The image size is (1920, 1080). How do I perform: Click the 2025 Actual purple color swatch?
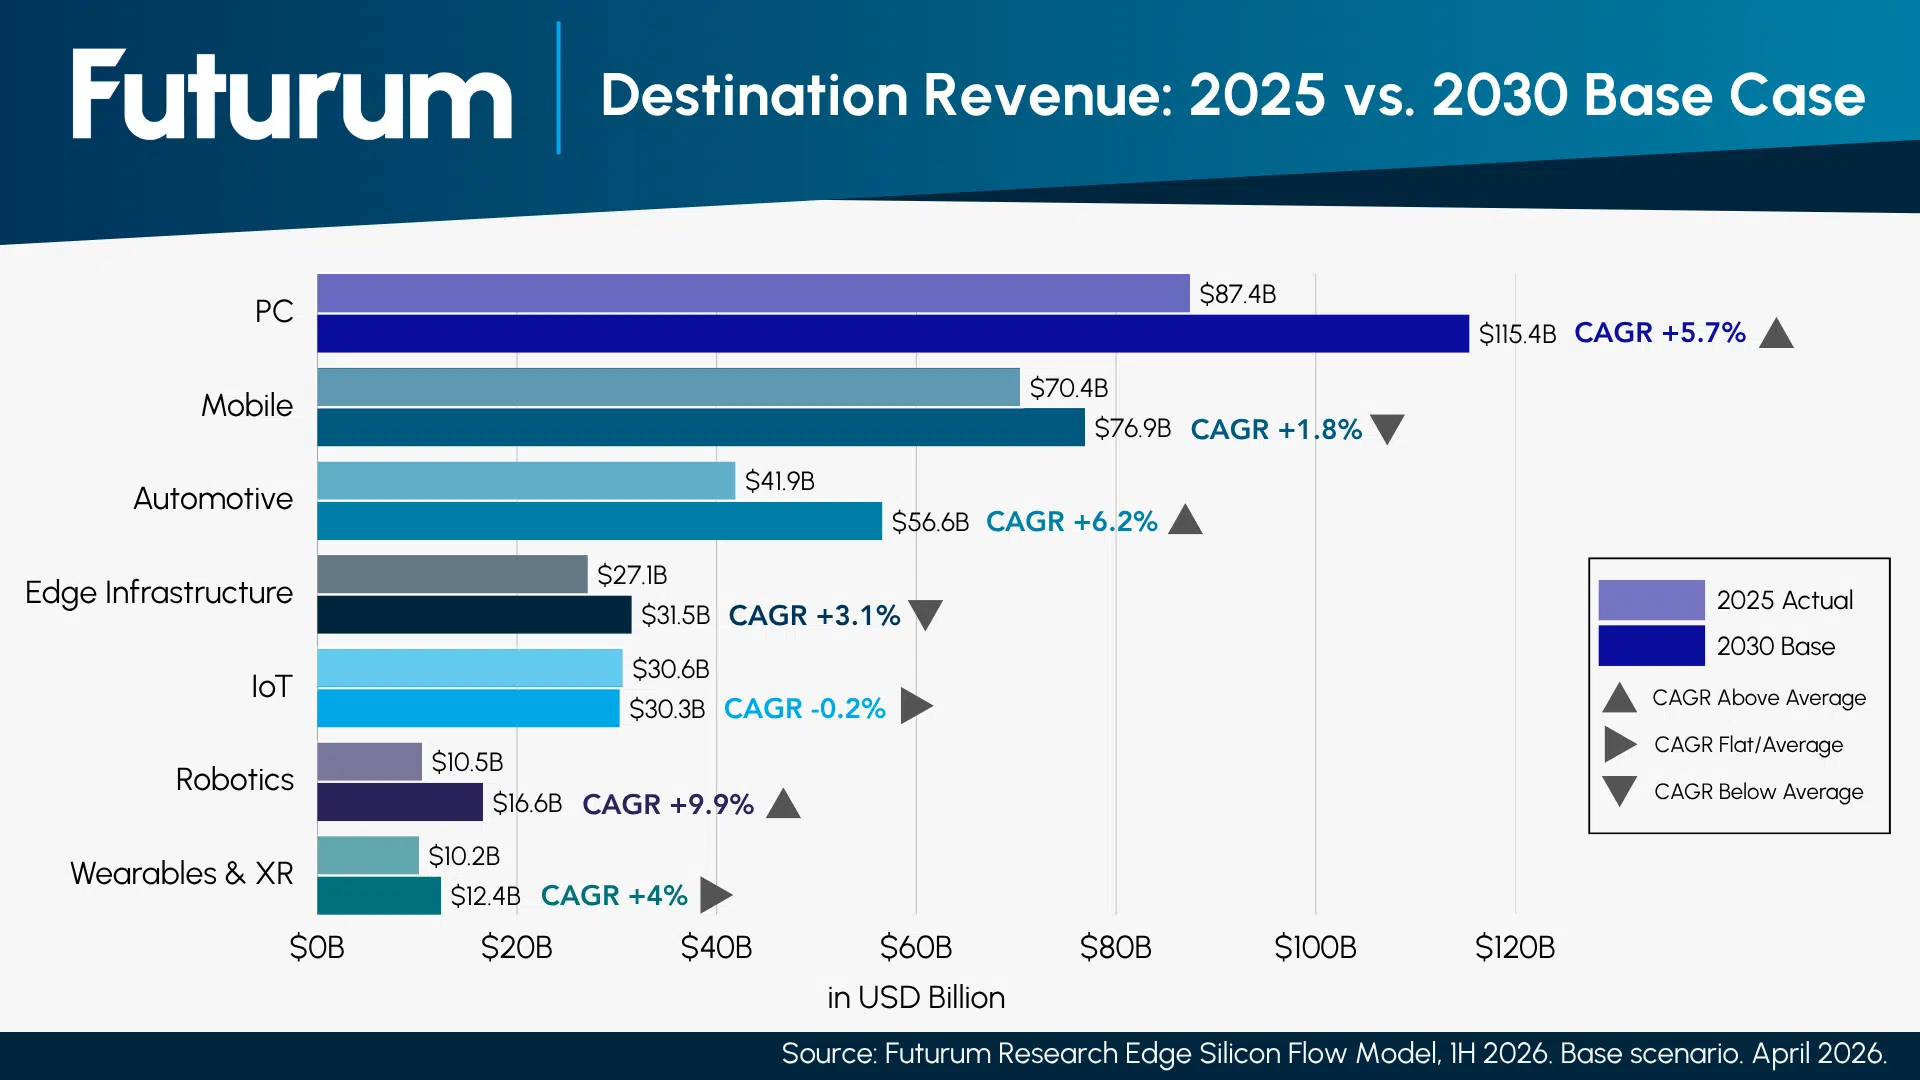[1652, 600]
